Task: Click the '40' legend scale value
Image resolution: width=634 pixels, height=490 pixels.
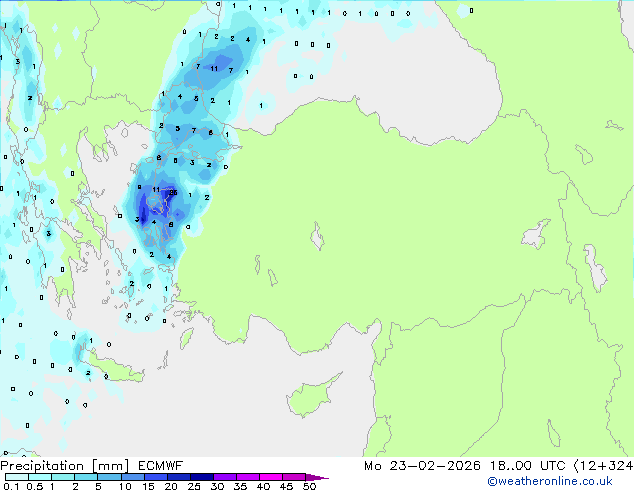Action: click(x=263, y=486)
